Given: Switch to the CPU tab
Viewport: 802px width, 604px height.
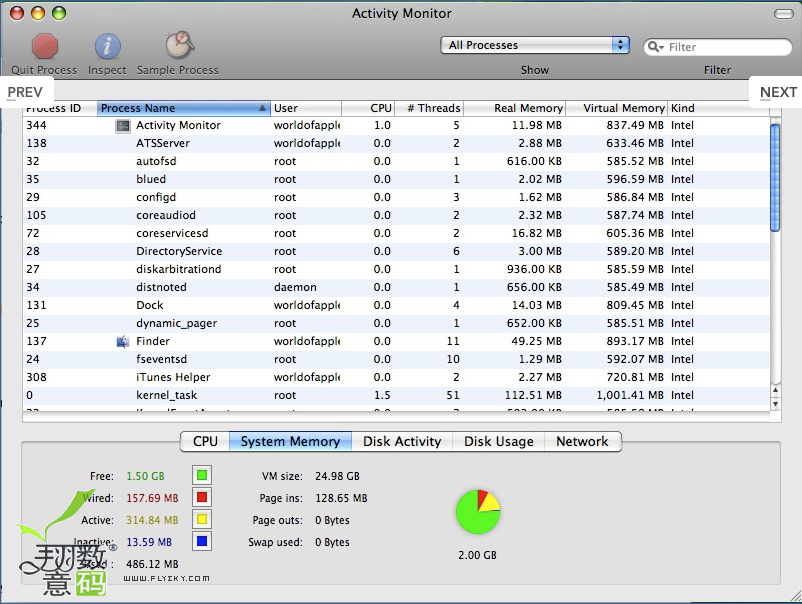Looking at the screenshot, I should [205, 441].
